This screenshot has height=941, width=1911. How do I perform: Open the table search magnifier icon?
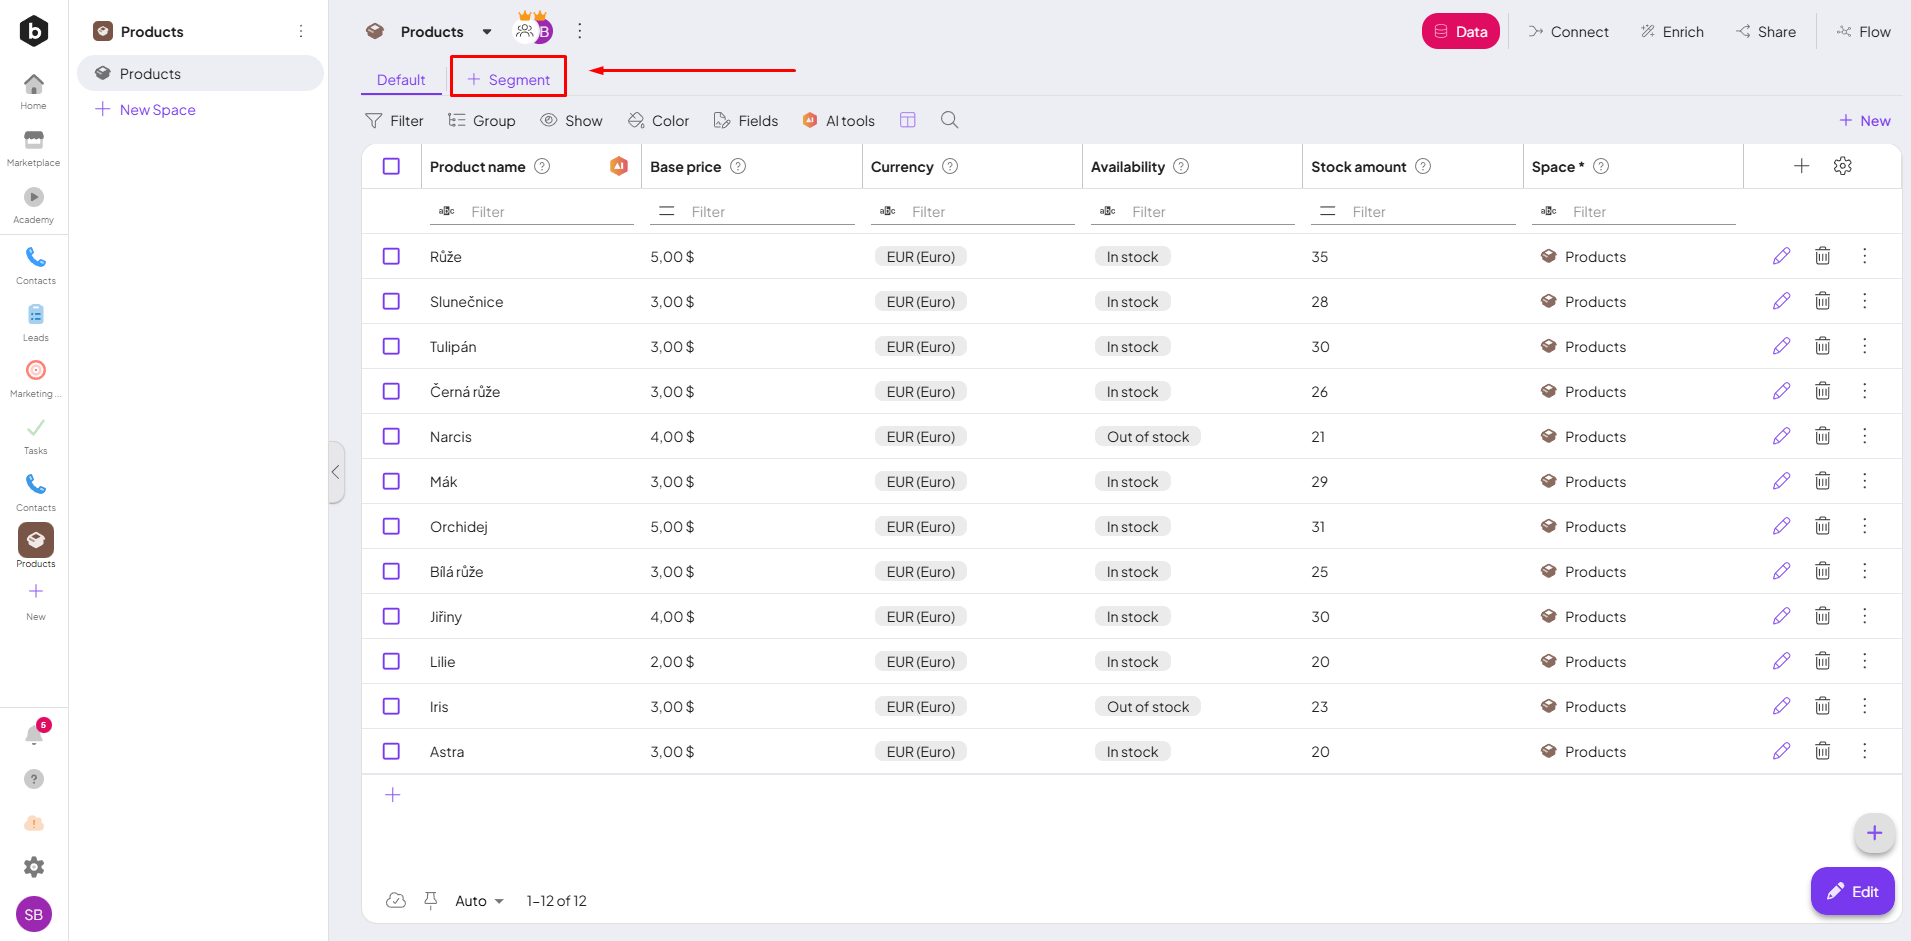point(949,120)
